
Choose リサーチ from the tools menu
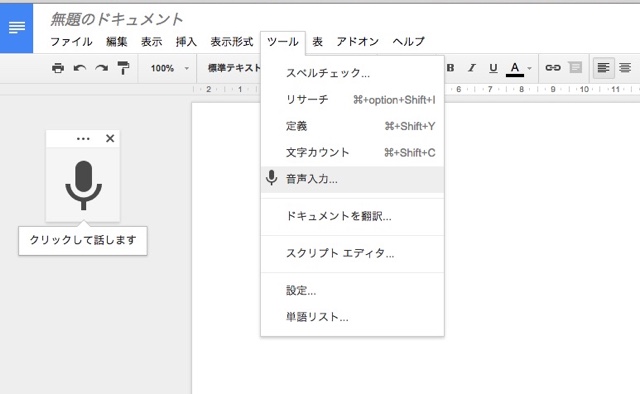click(x=352, y=100)
